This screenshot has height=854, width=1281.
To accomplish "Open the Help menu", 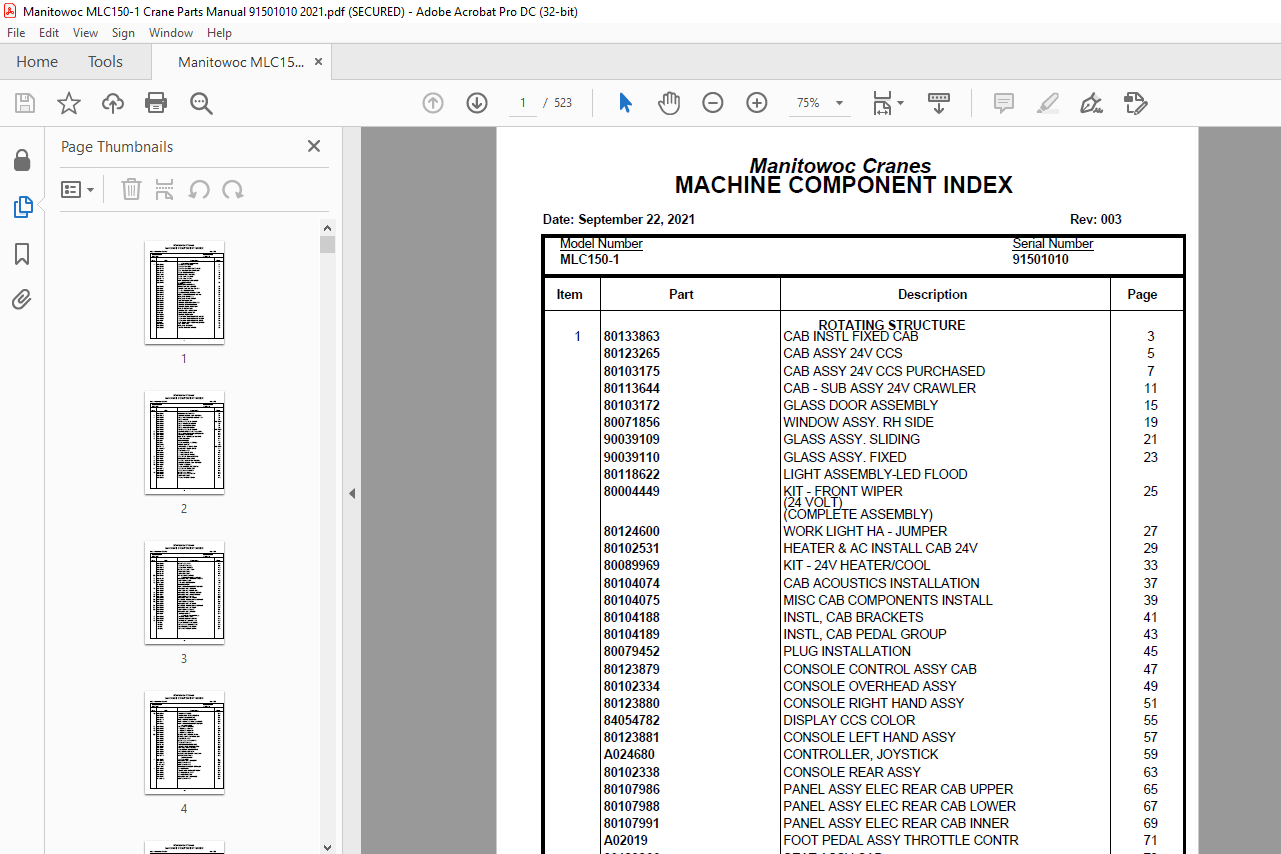I will tap(219, 33).
